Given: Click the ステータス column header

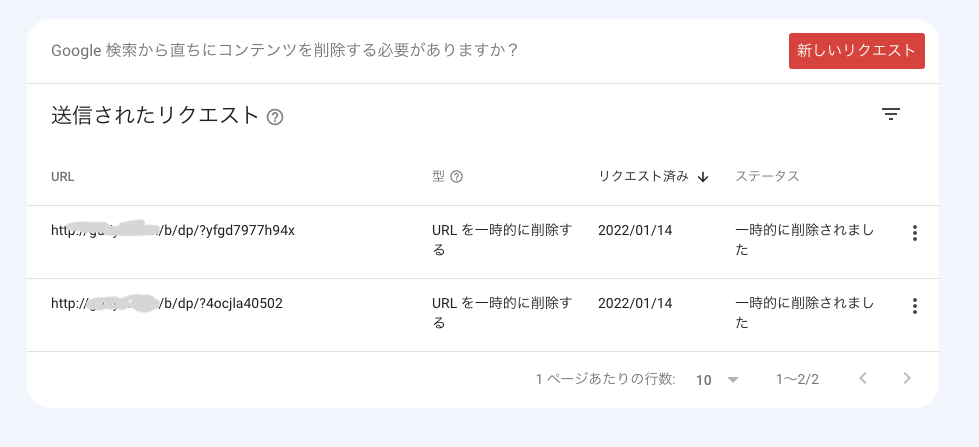Looking at the screenshot, I should (767, 177).
